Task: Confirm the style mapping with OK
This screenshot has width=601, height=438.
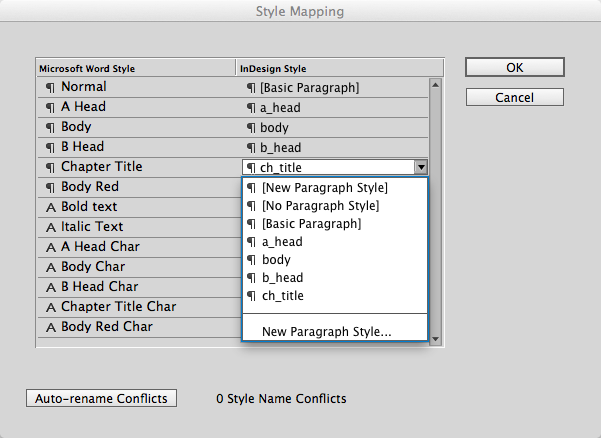Action: click(515, 67)
